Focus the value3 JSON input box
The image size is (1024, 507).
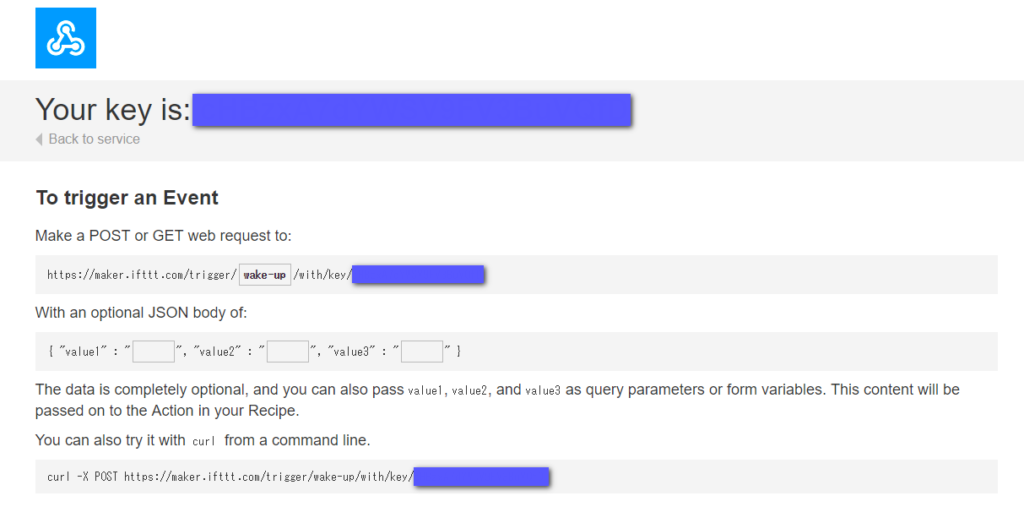[x=422, y=351]
